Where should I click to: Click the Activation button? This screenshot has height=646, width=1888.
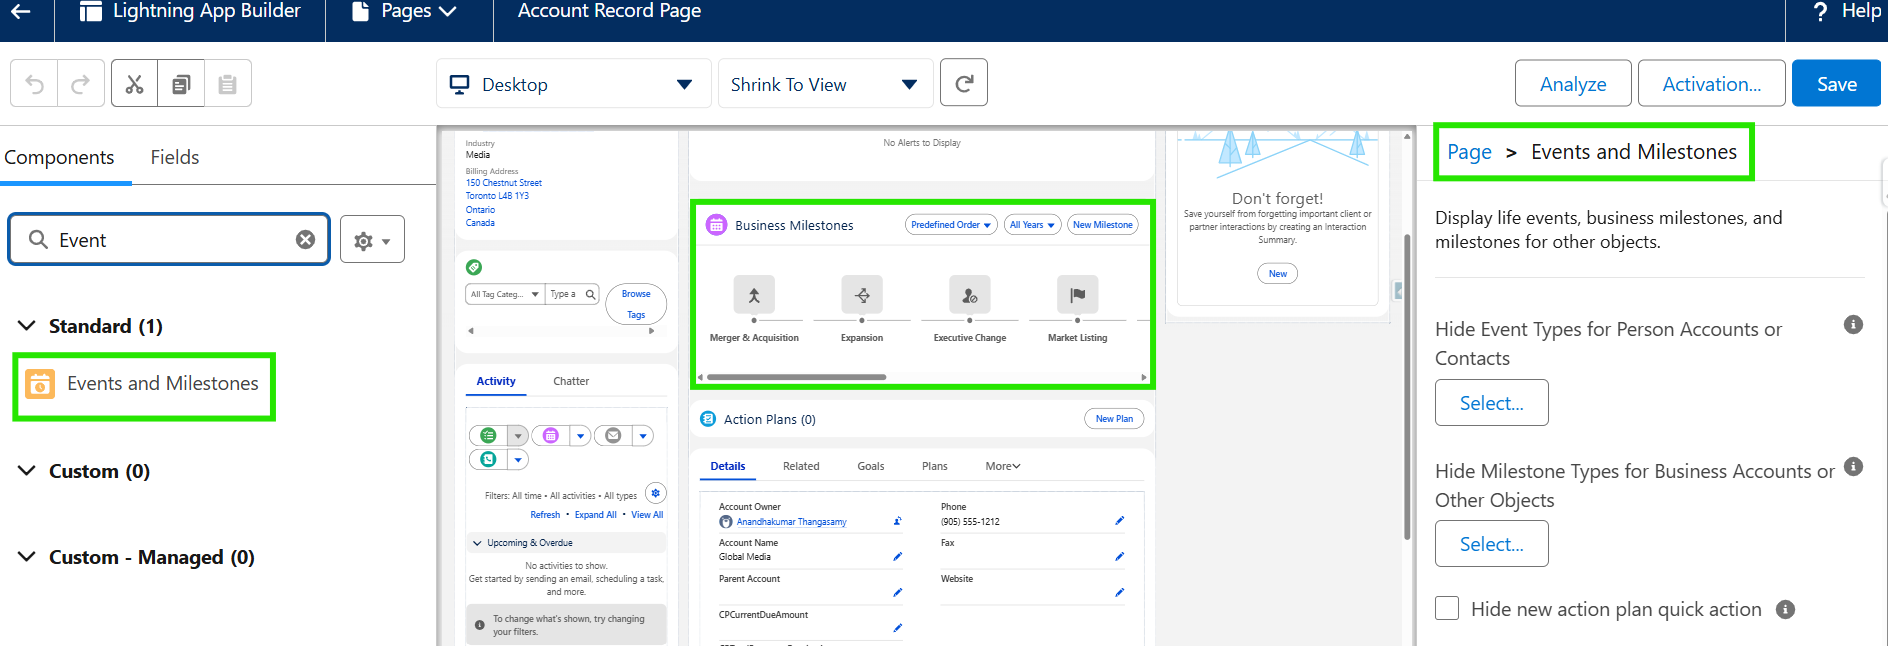1711,84
